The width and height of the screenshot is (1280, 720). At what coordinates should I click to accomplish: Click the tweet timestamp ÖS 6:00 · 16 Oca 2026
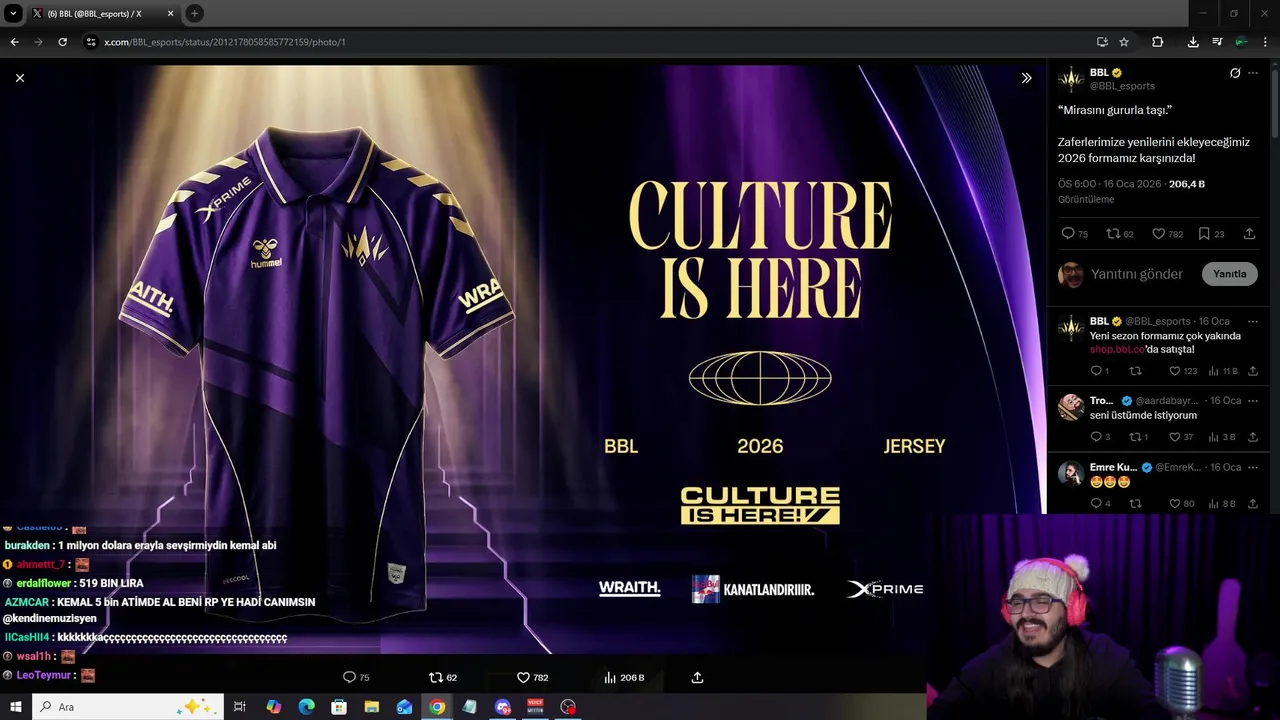tap(1109, 184)
